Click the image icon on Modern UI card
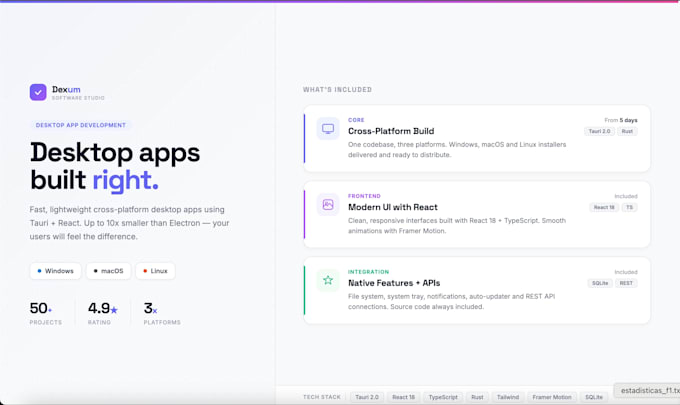Screen dimensions: 680x405 click(x=328, y=205)
